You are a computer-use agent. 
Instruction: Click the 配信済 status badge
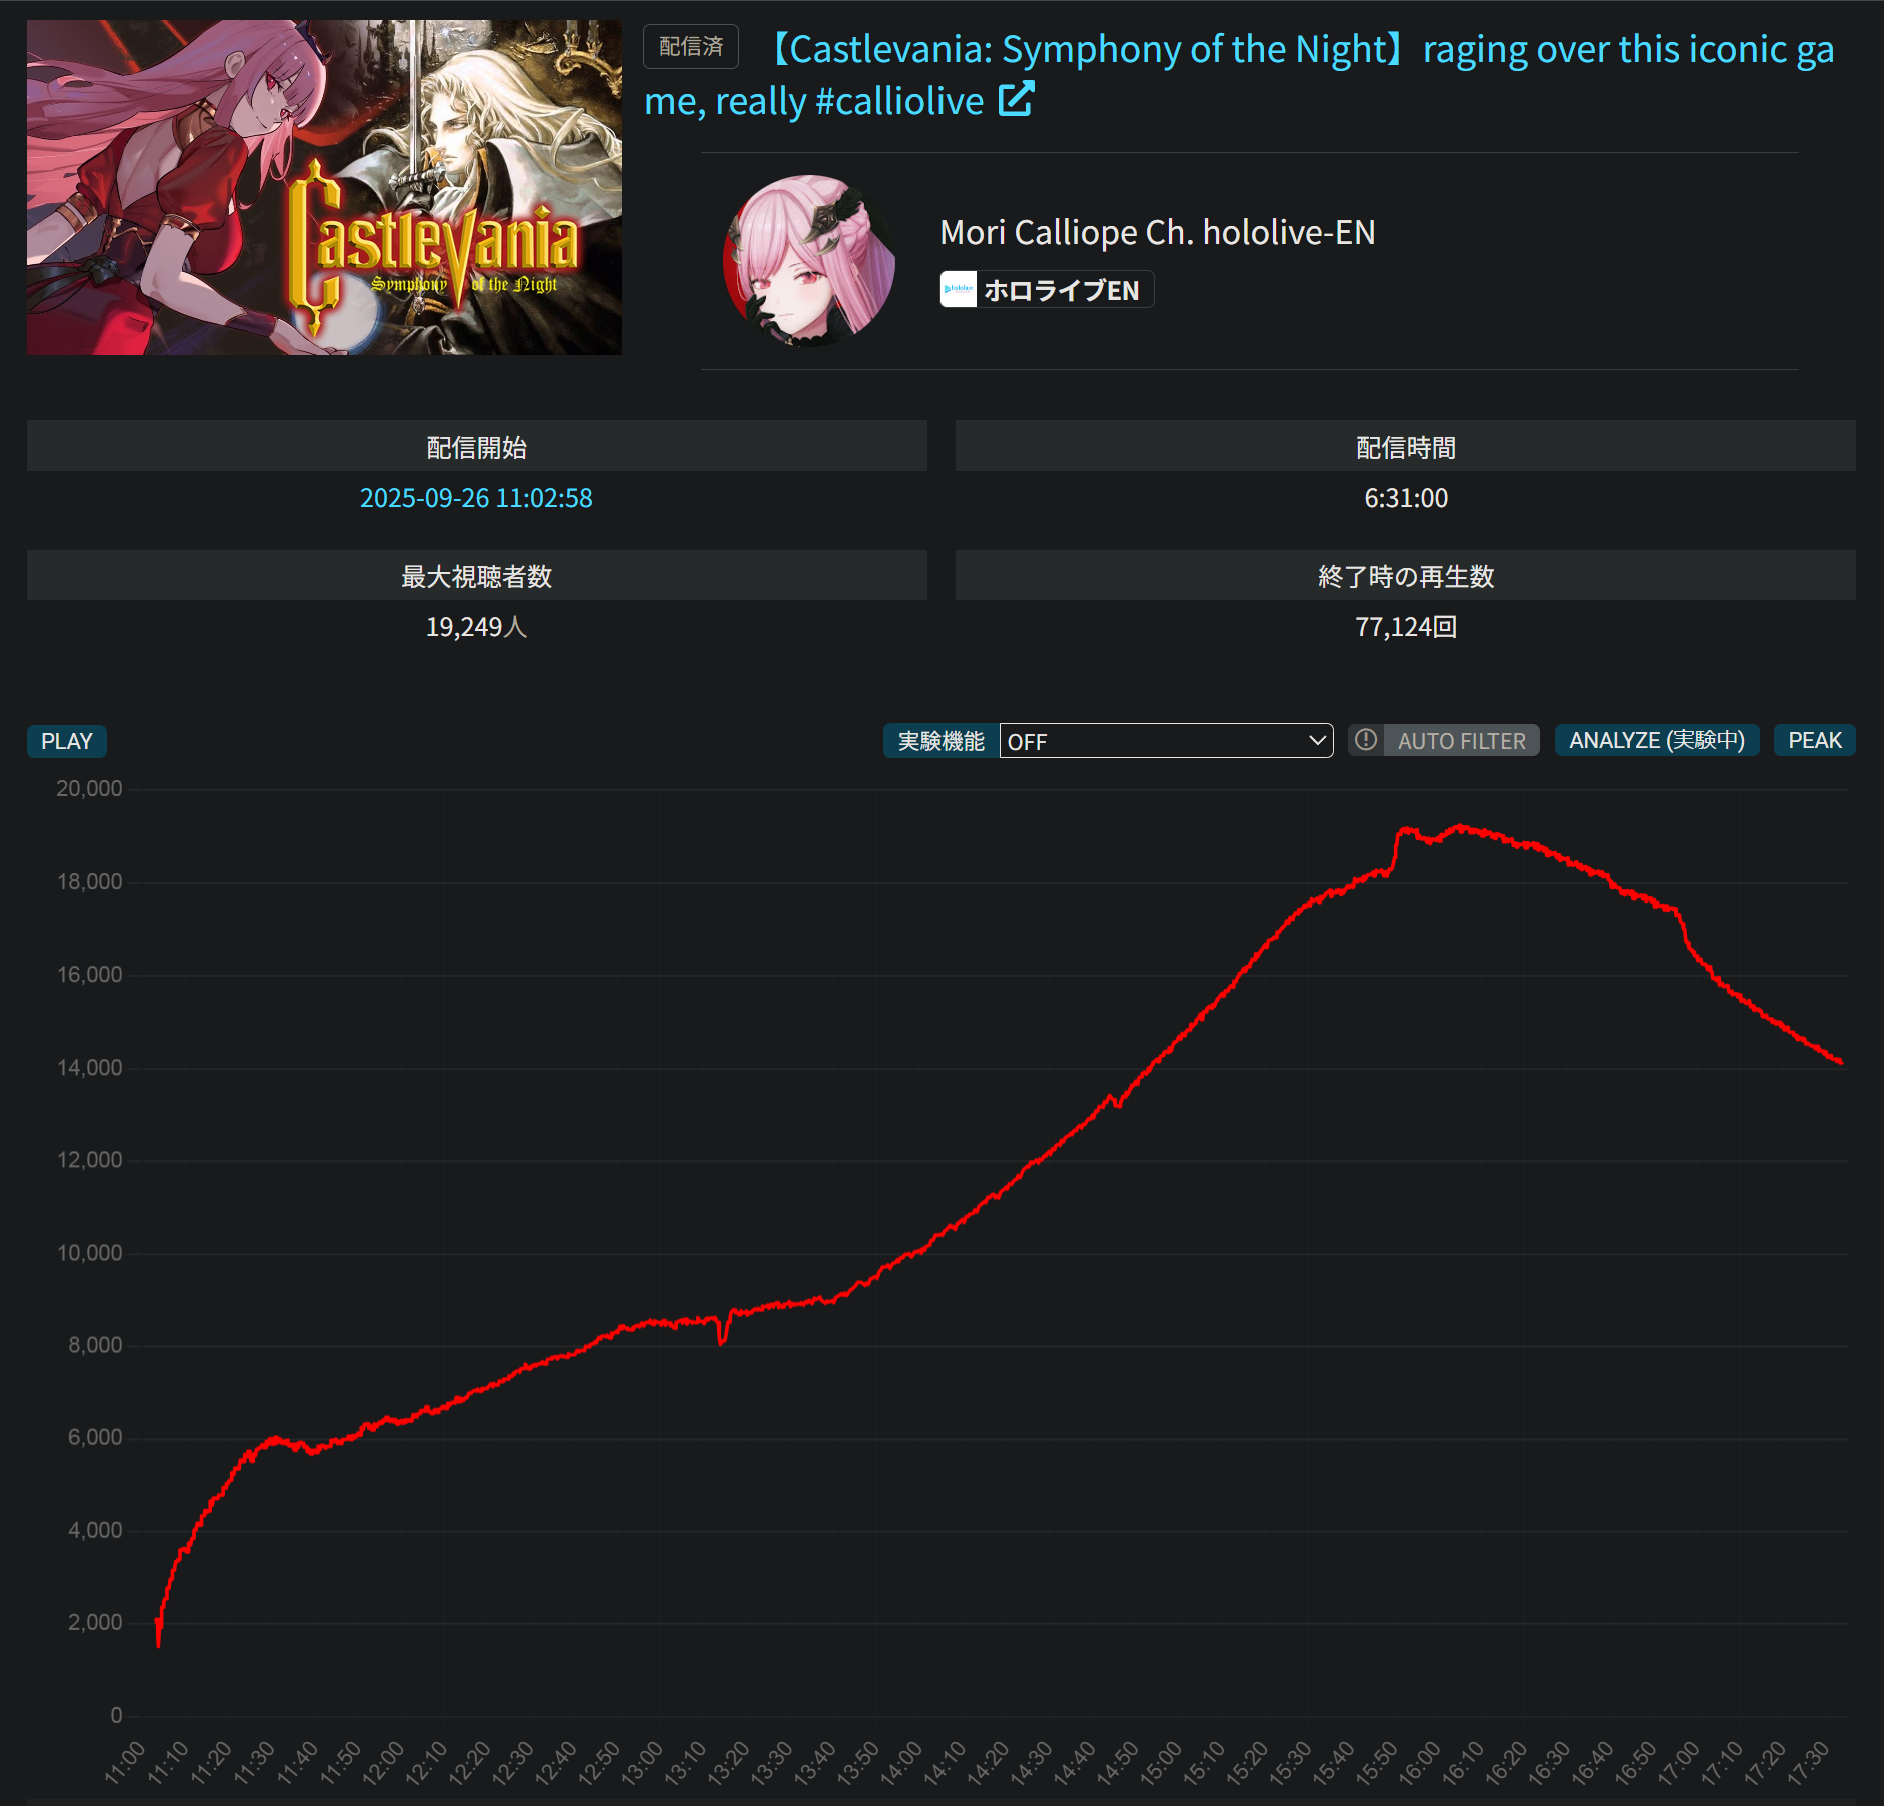[x=691, y=46]
